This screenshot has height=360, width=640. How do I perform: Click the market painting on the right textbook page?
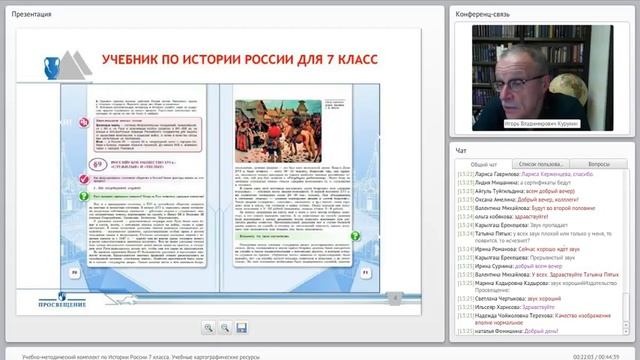tap(278, 131)
